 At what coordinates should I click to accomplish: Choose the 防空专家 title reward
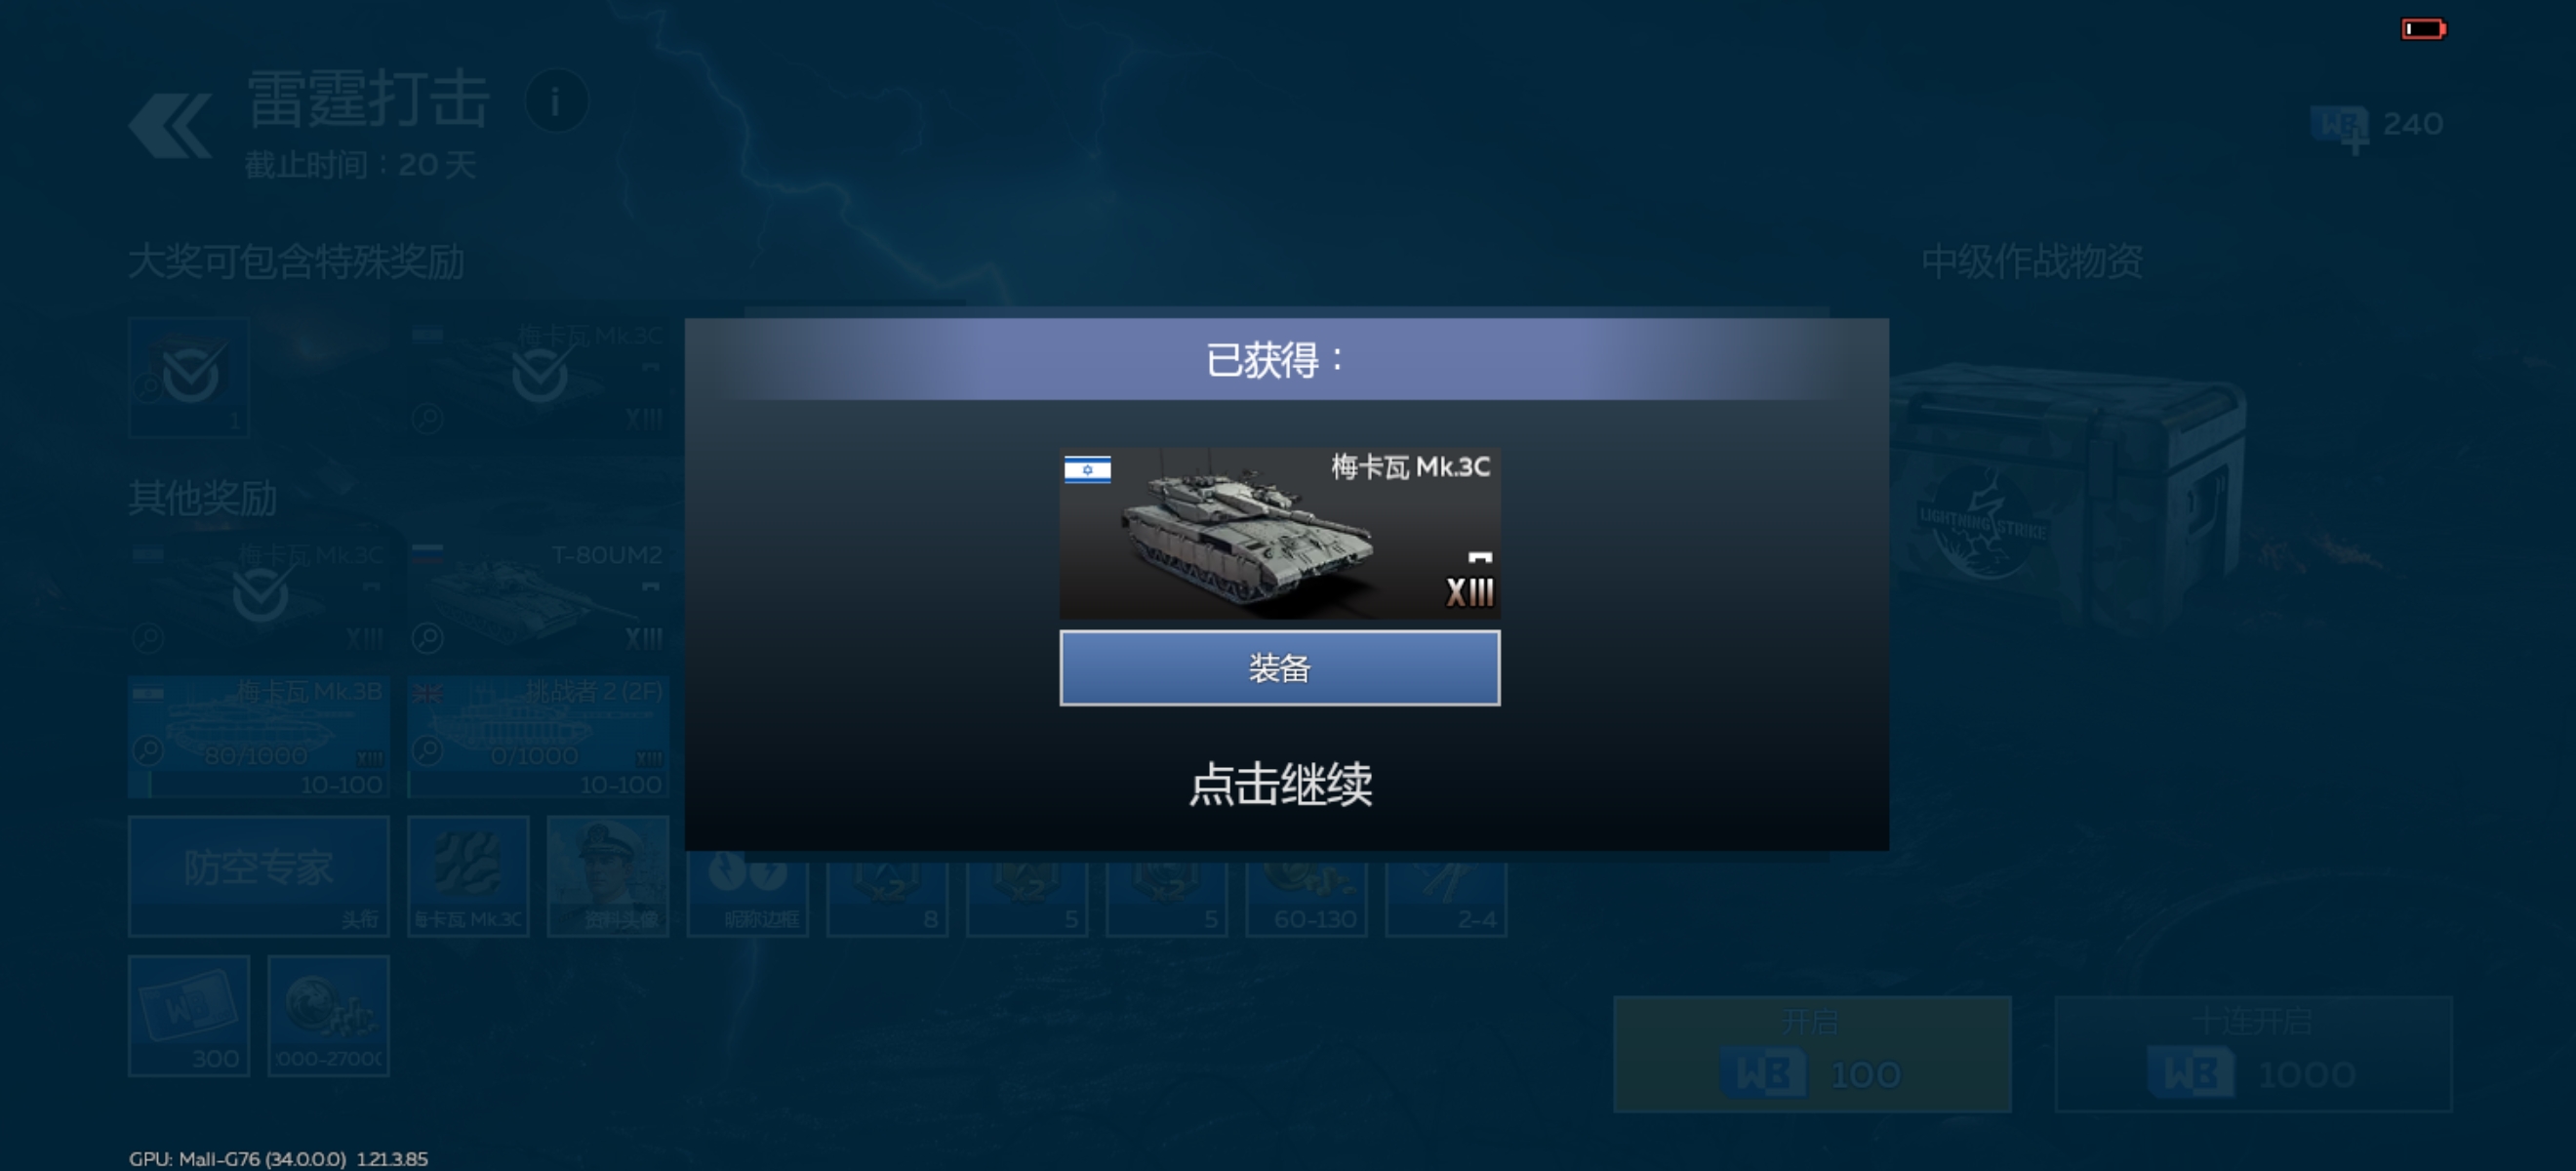(x=258, y=876)
